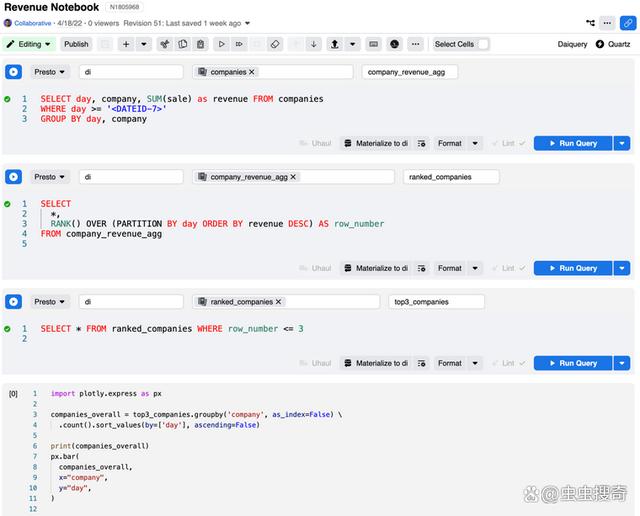Click Materialize to di in first cell
Viewport: 640px width, 516px height.
(x=376, y=143)
